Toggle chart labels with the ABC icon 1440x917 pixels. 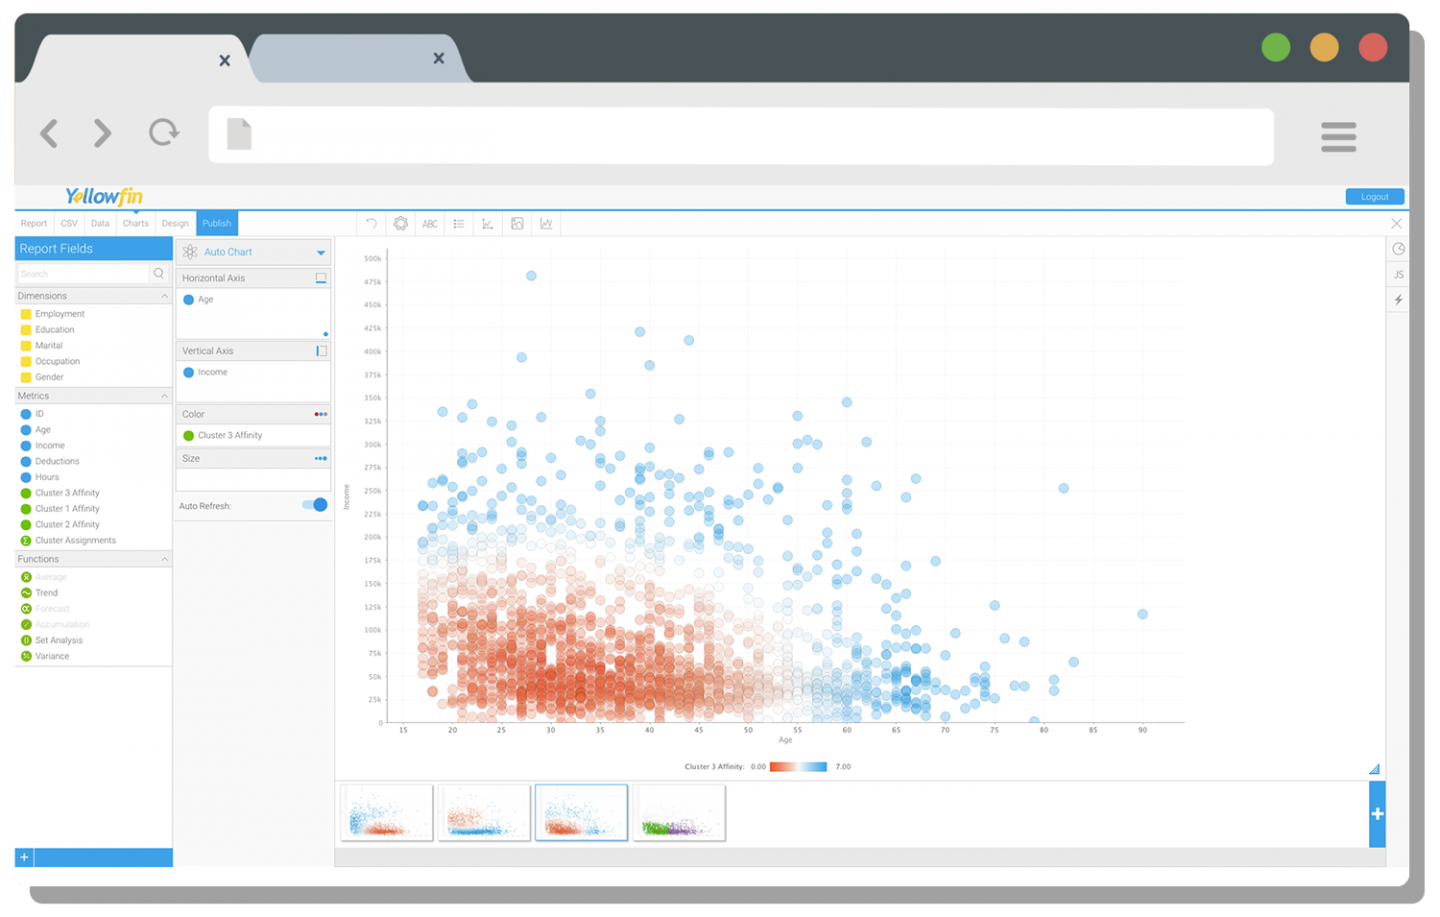[x=429, y=223]
